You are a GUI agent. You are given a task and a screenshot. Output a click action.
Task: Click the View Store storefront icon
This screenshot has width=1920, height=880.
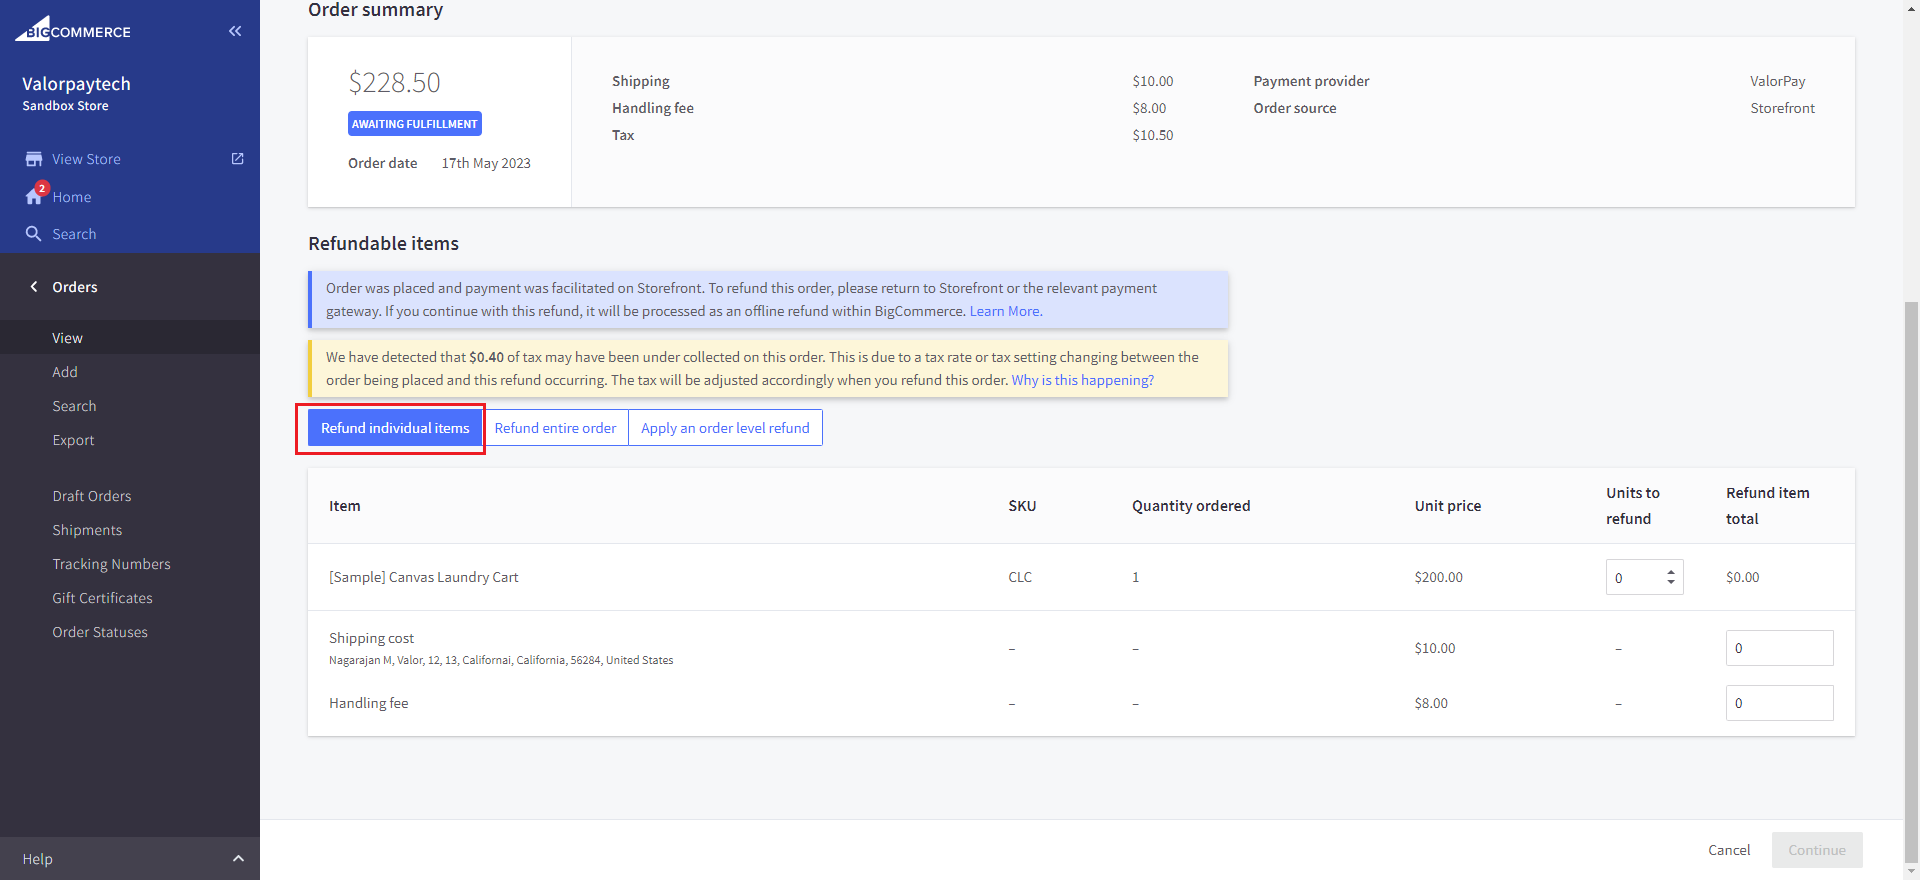34,159
